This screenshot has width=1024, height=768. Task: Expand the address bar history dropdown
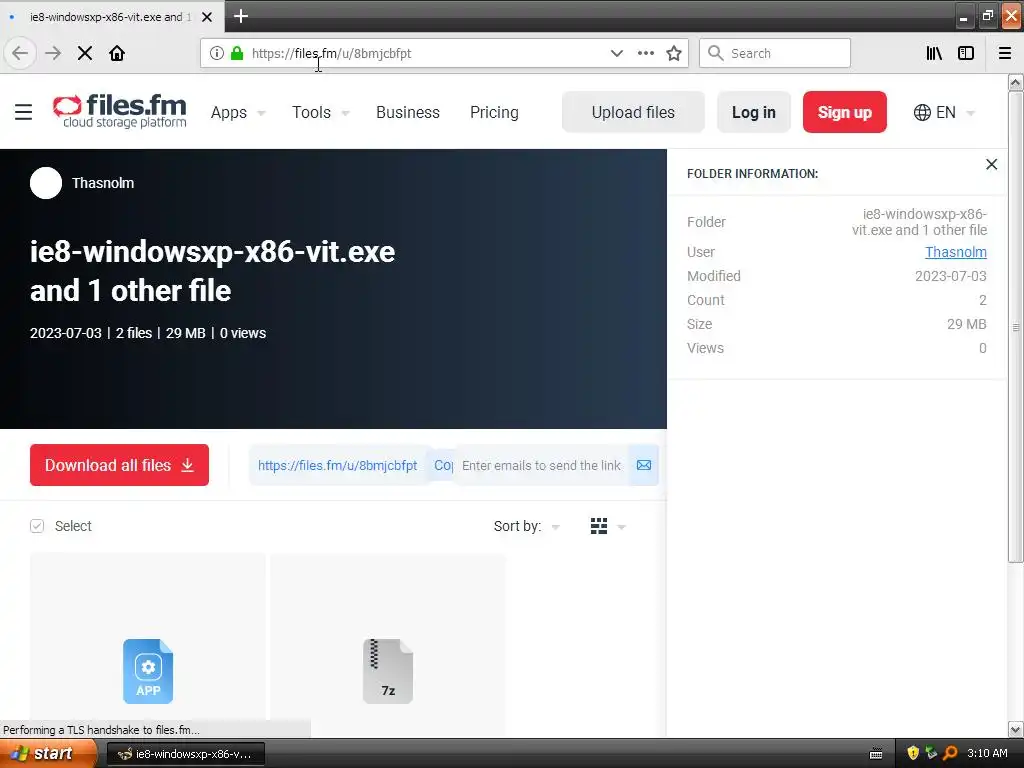click(616, 53)
